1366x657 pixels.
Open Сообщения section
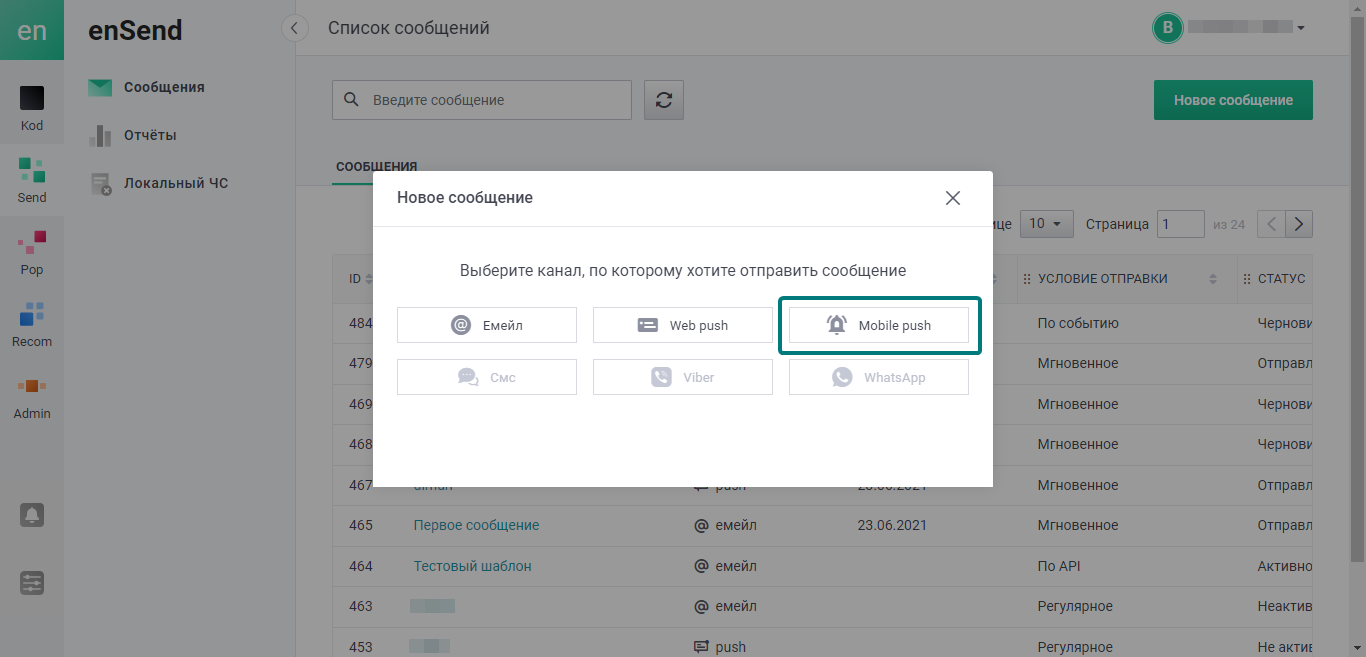pyautogui.click(x=164, y=87)
